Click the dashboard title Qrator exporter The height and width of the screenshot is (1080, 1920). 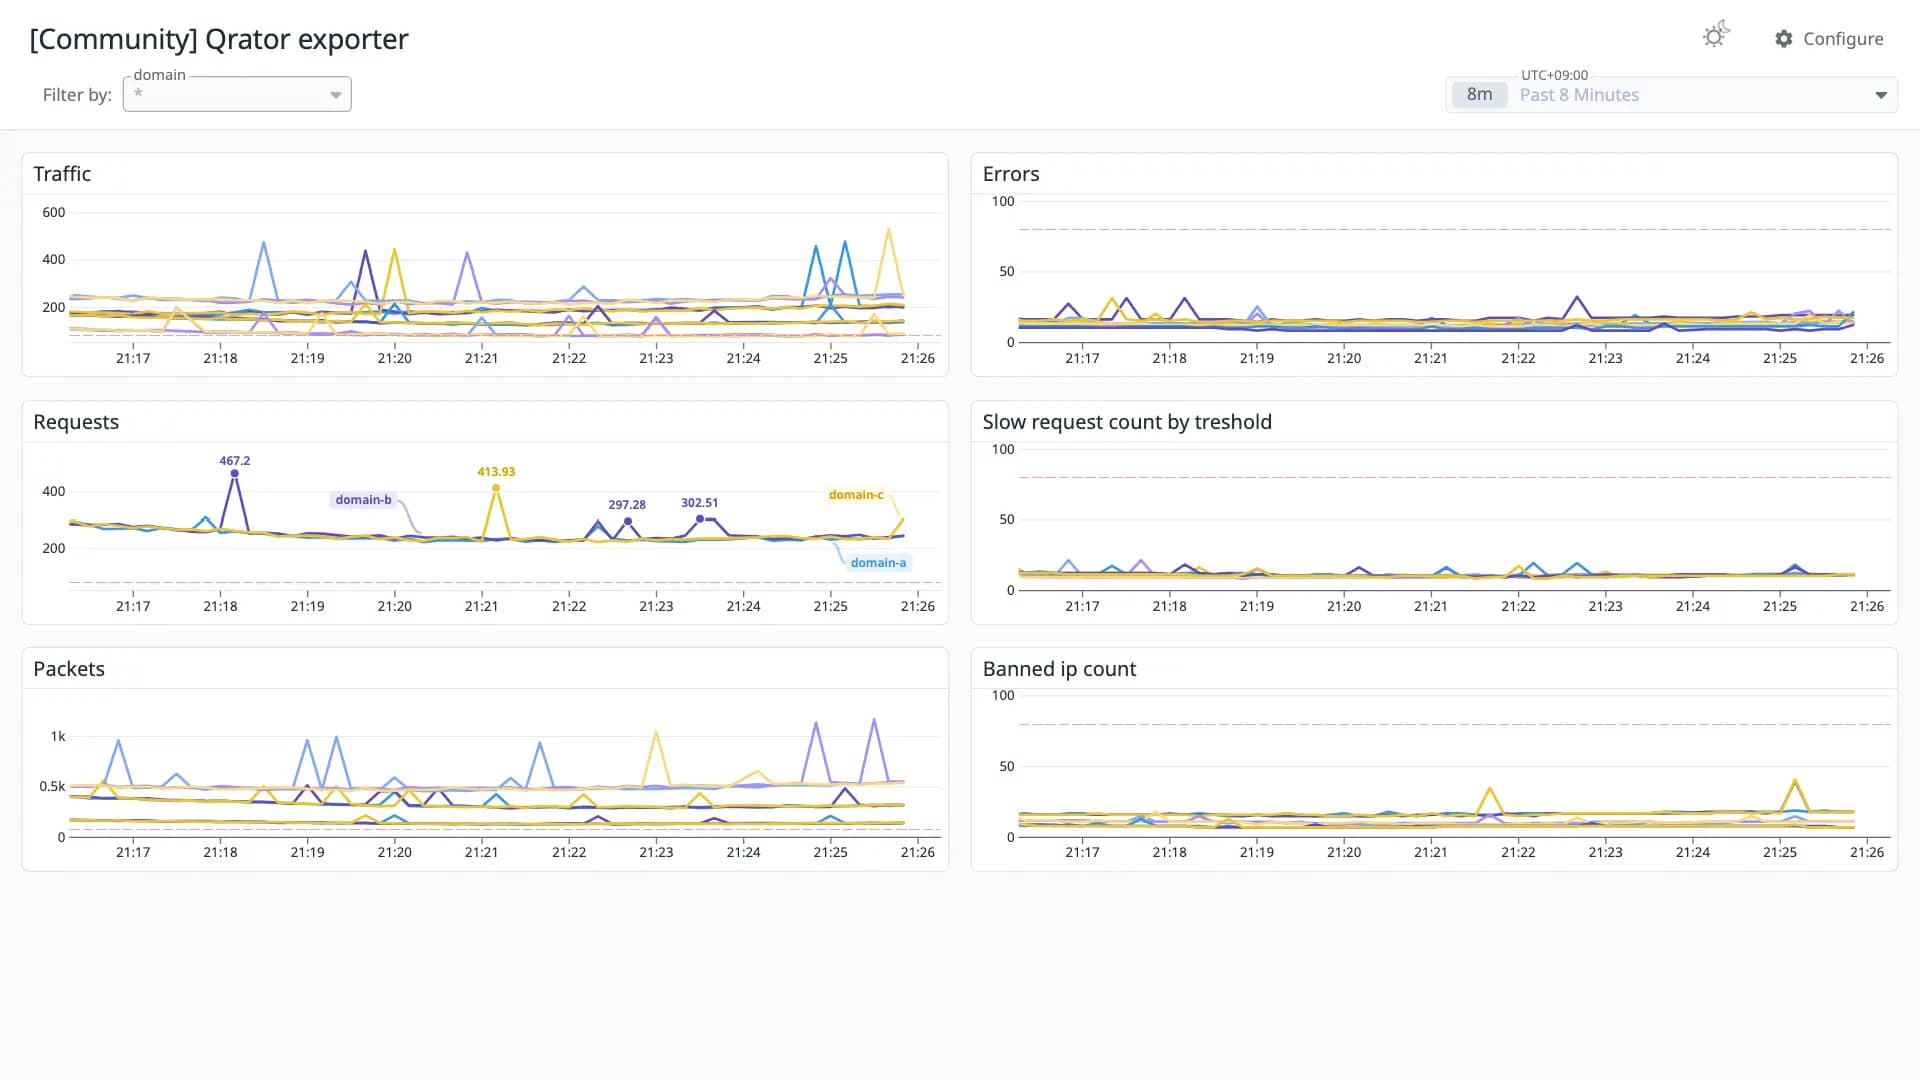coord(219,39)
